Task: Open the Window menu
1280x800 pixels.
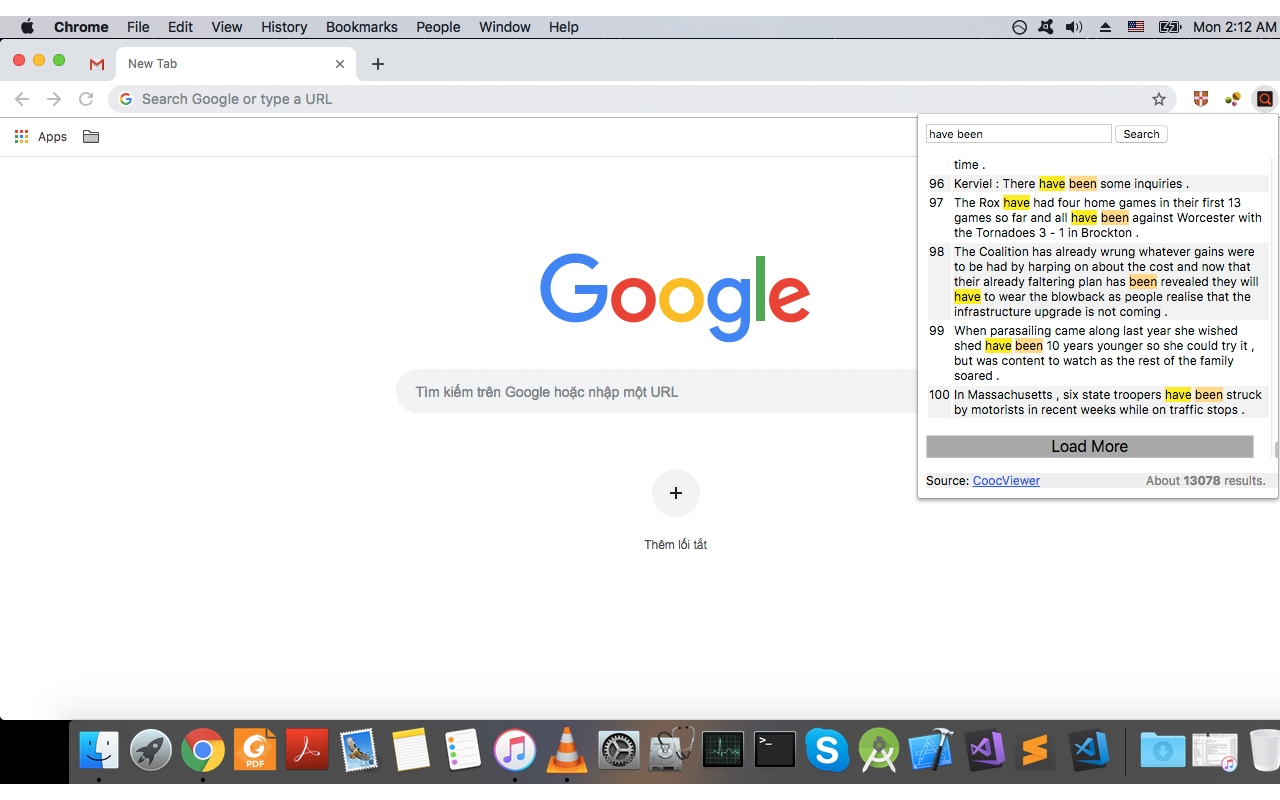Action: (505, 27)
